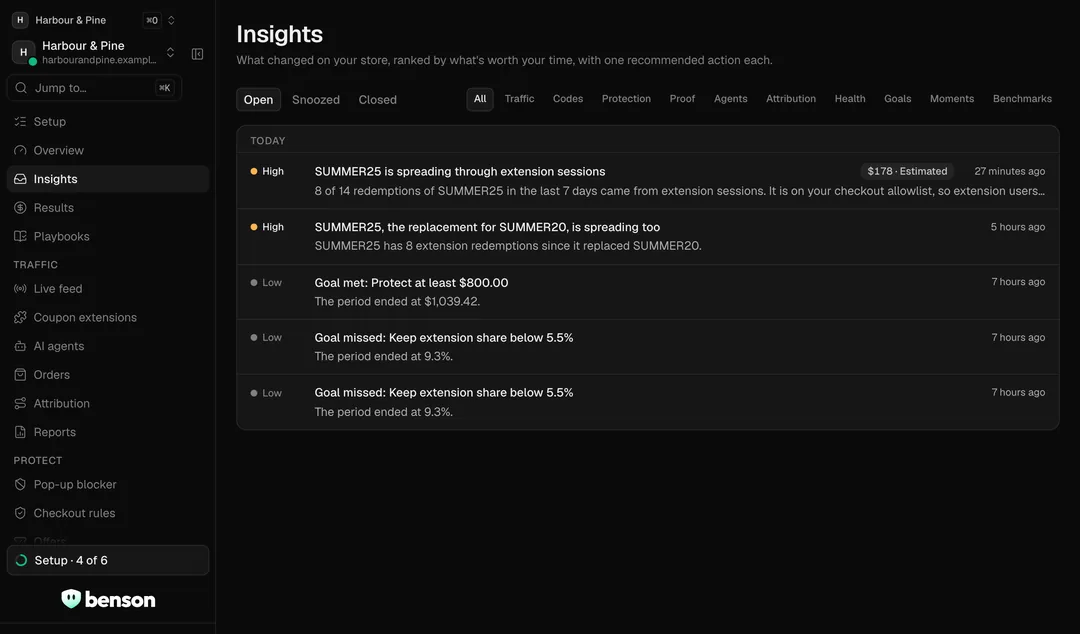Open Goal met: Protect at least $800.00
Viewport: 1080px width, 634px height.
pyautogui.click(x=647, y=292)
